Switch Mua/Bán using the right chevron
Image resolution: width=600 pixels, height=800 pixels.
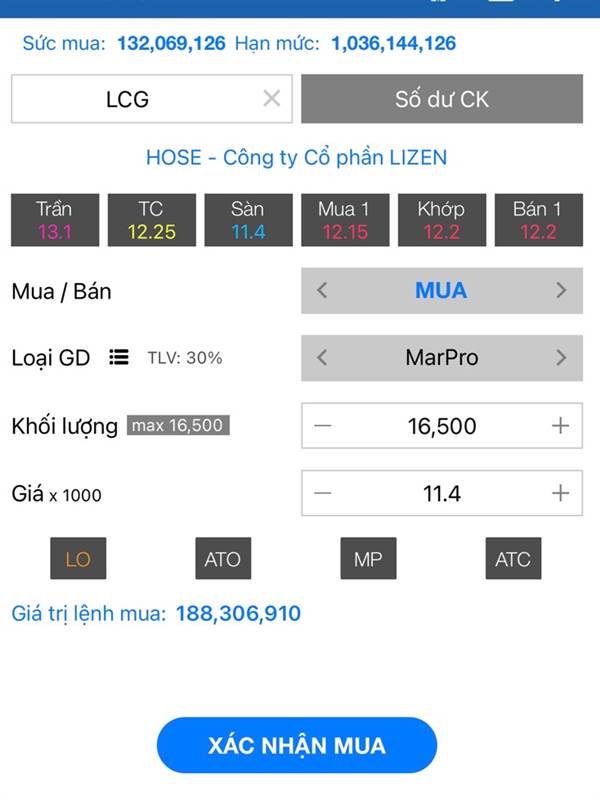(561, 290)
